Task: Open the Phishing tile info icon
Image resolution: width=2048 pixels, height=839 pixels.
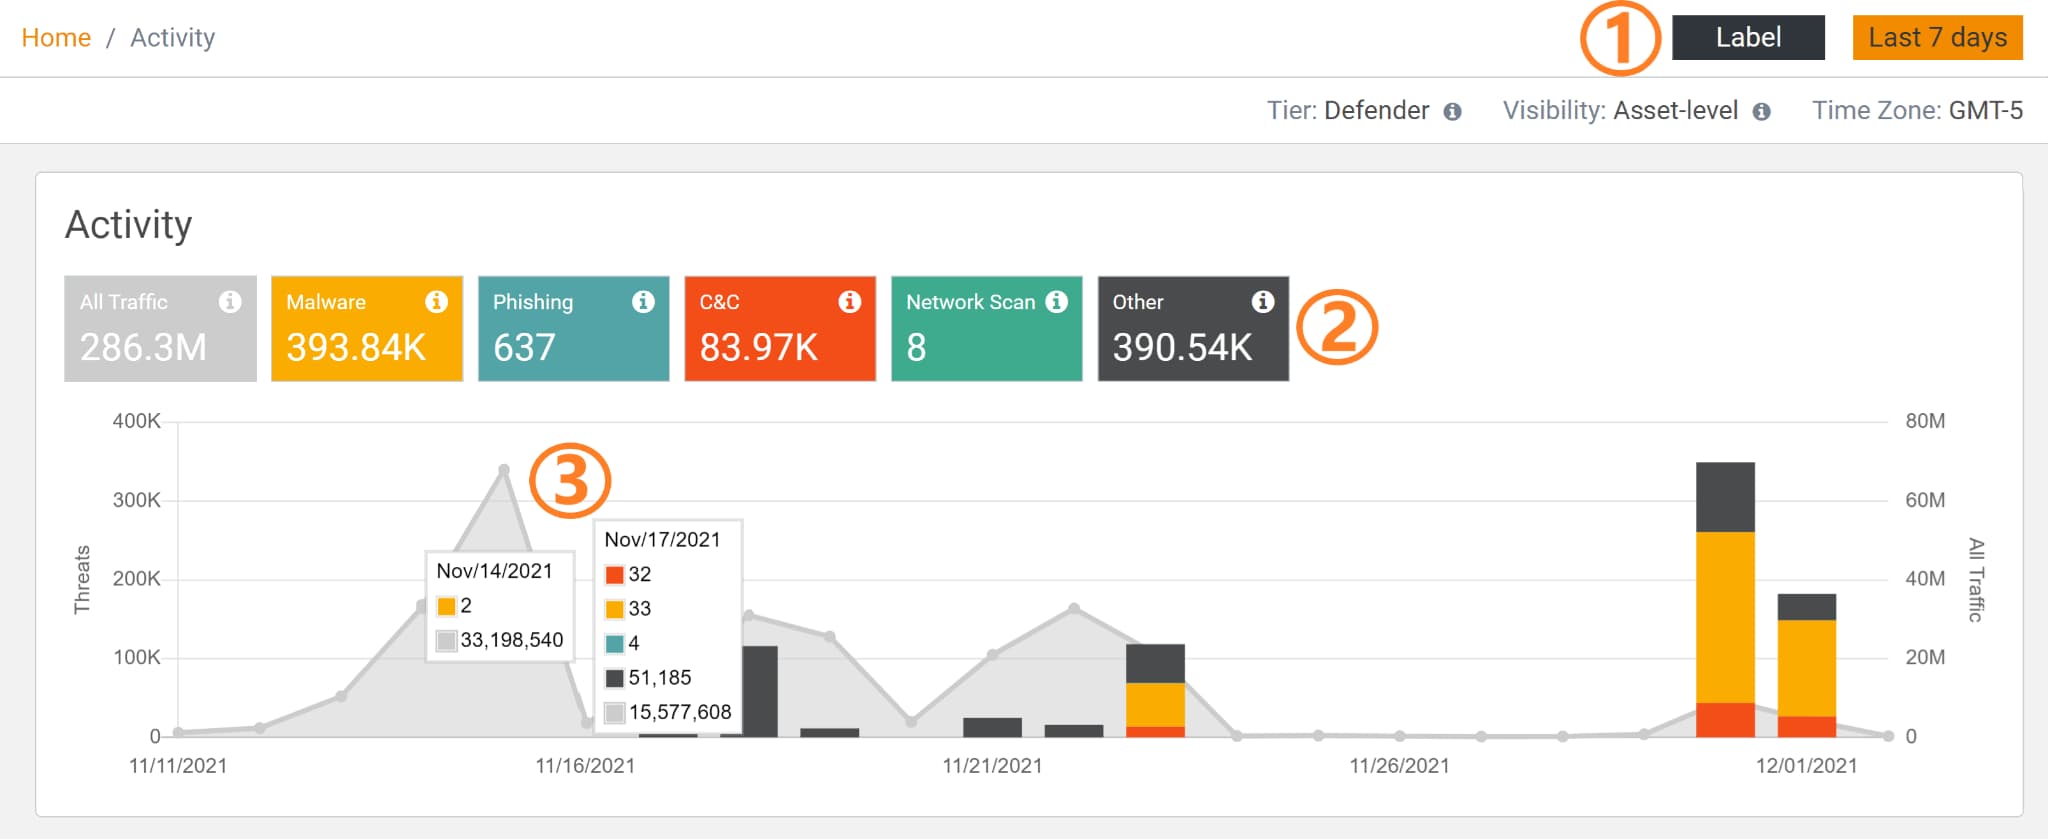Action: click(643, 301)
